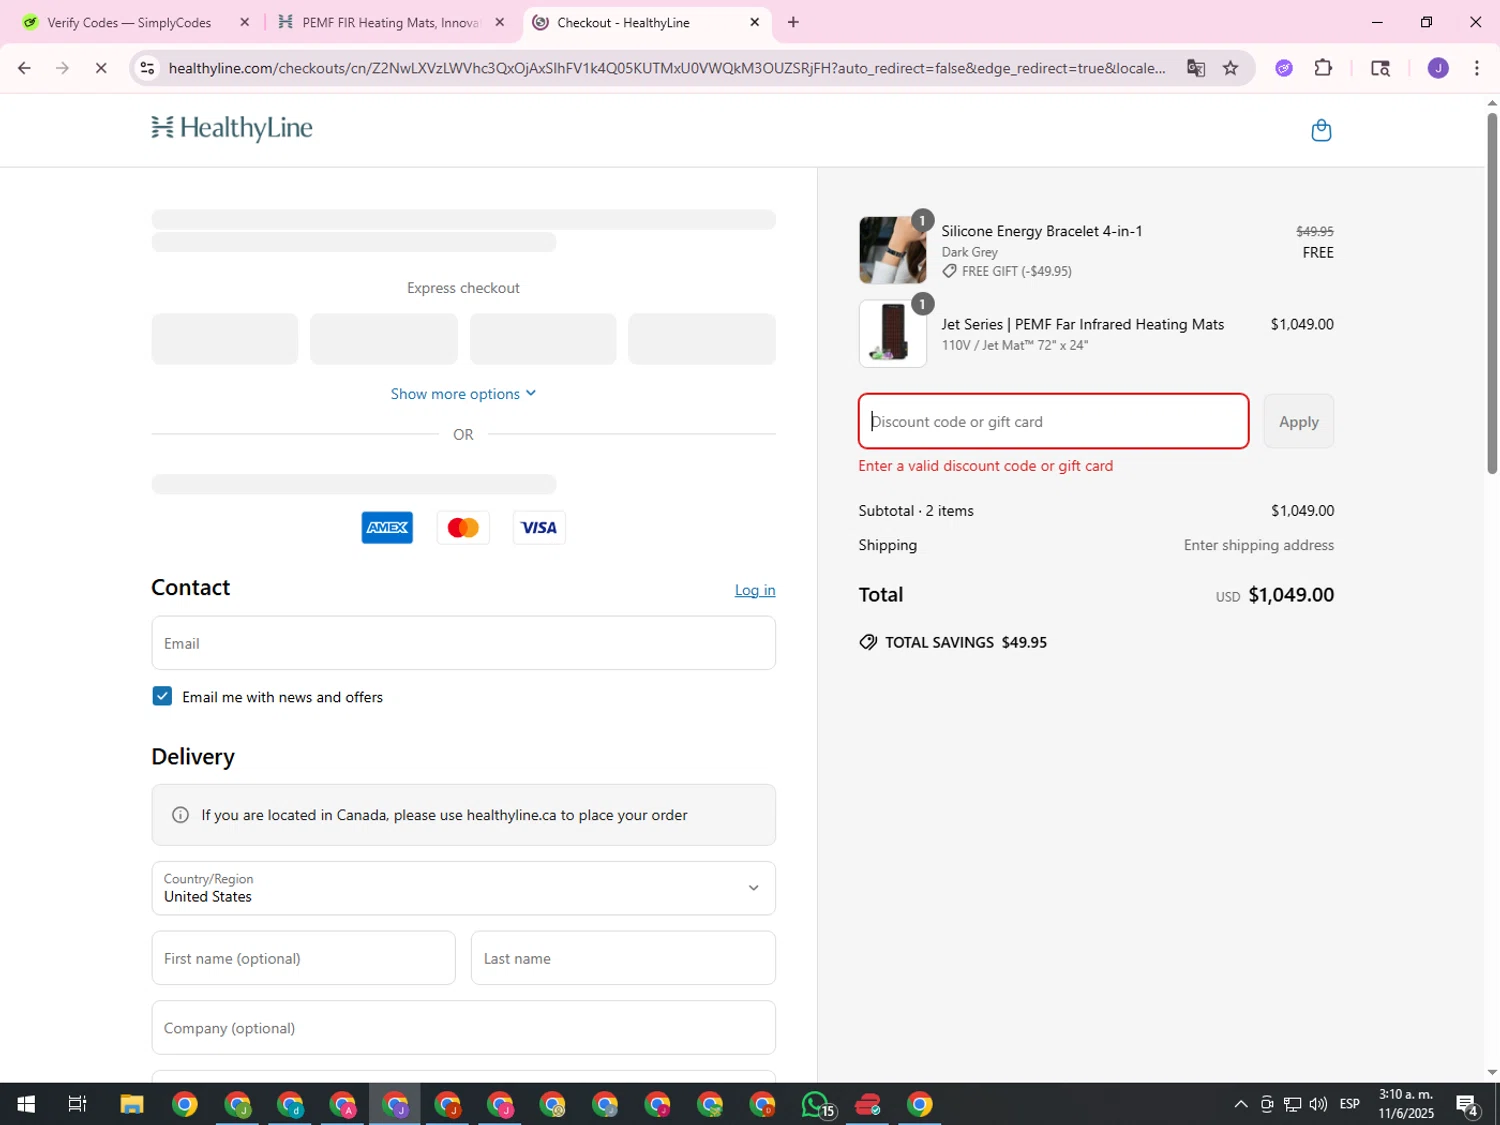Show hidden system tray icons
This screenshot has width=1500, height=1125.
[x=1240, y=1104]
